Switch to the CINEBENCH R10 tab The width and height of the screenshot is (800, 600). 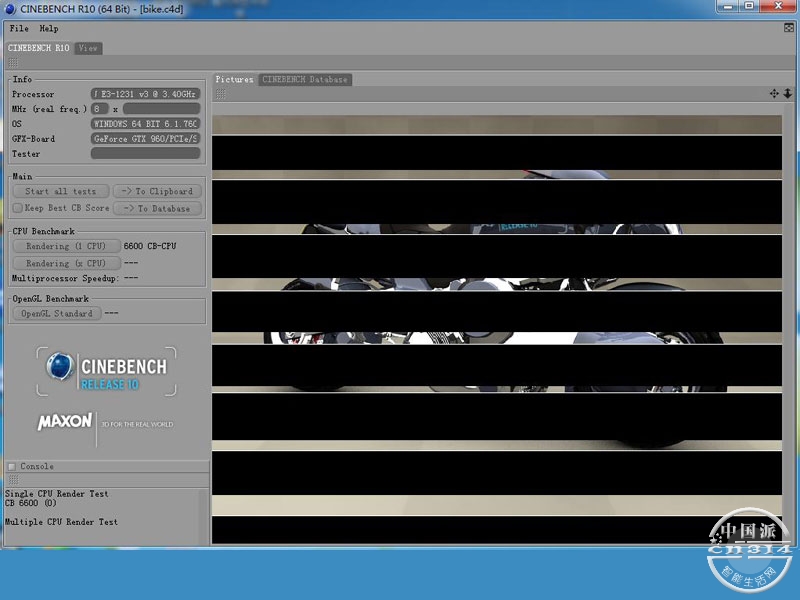pos(39,48)
